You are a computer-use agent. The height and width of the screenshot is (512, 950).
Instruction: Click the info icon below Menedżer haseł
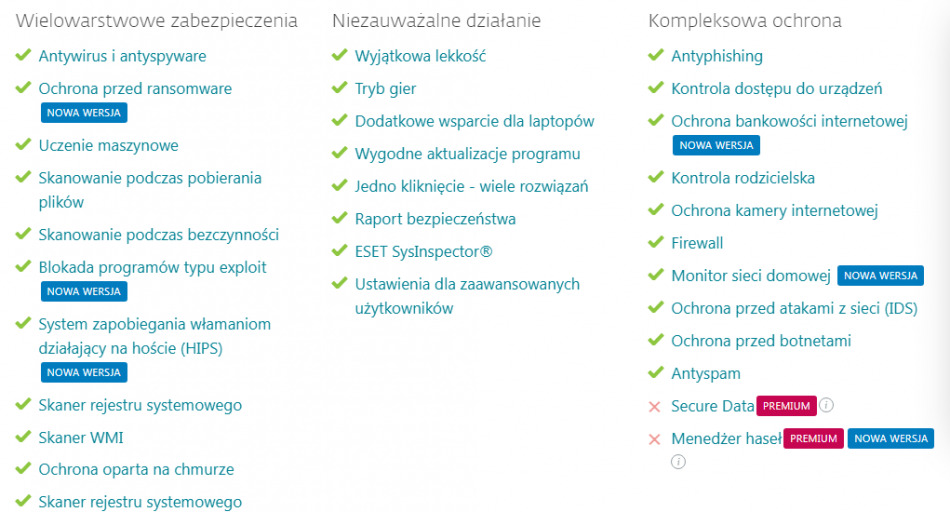click(679, 462)
